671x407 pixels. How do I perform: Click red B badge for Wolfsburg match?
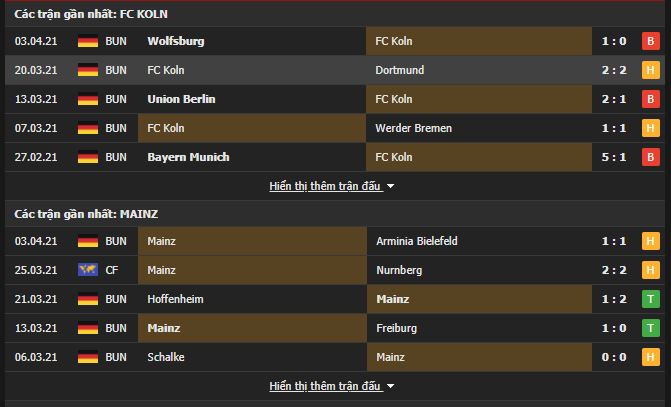pyautogui.click(x=650, y=41)
